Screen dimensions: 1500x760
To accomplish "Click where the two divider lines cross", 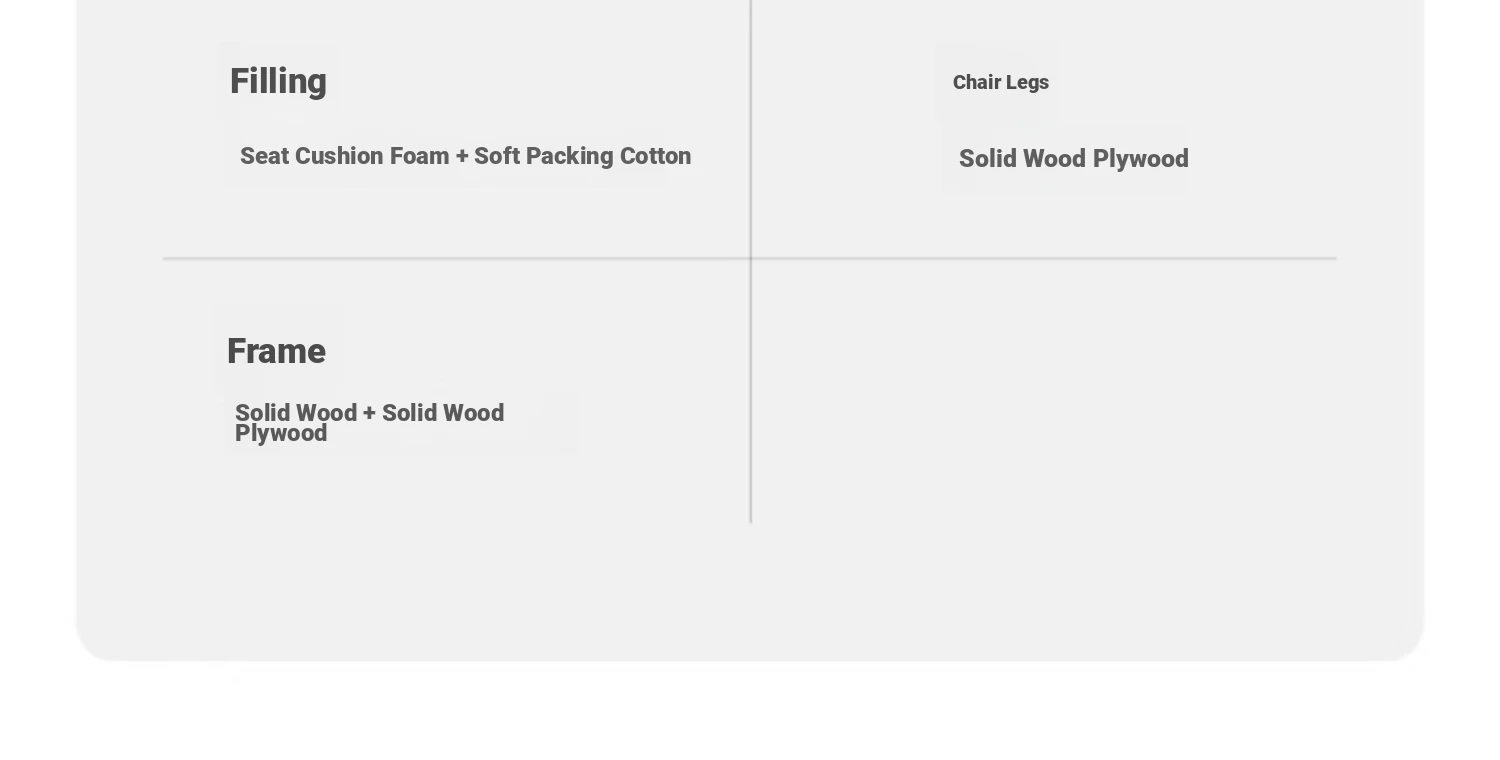I will tap(751, 258).
